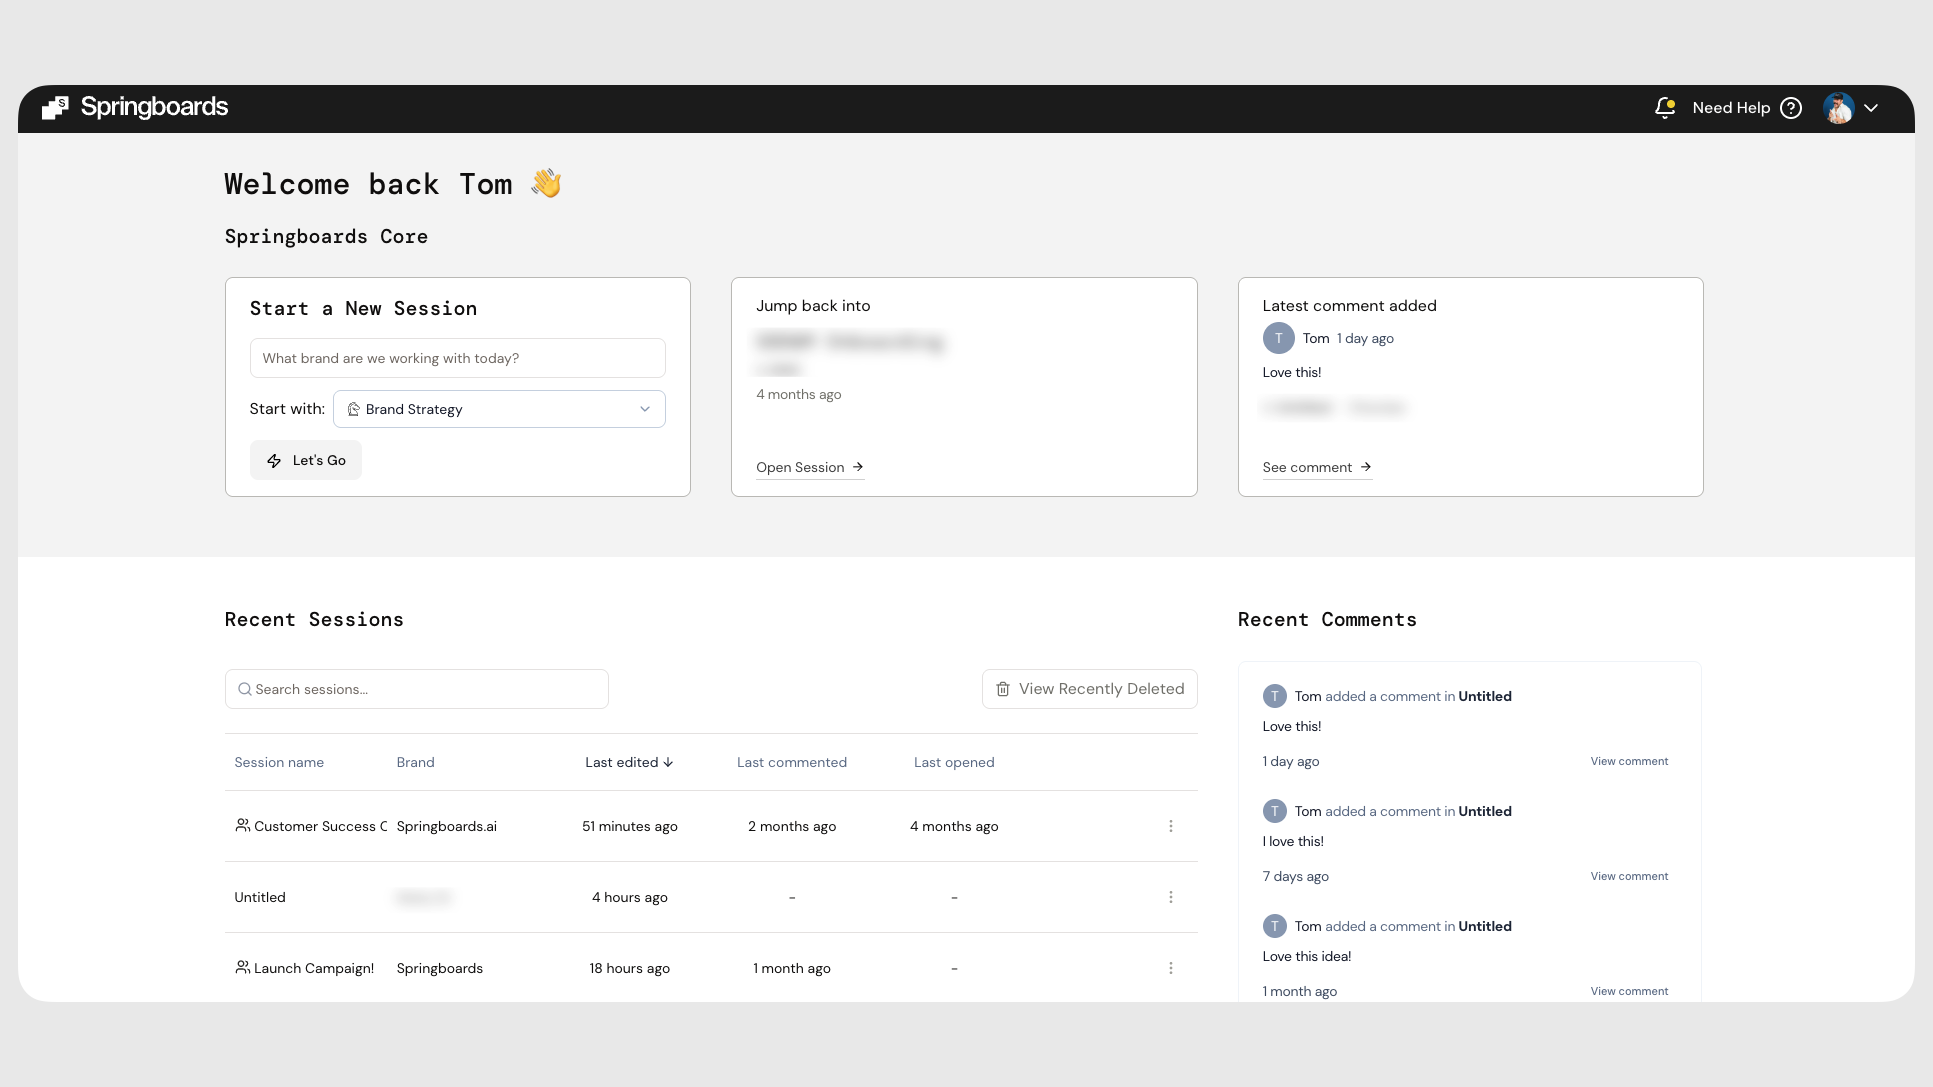
Task: Click the Need Help question icon
Action: pos(1791,108)
